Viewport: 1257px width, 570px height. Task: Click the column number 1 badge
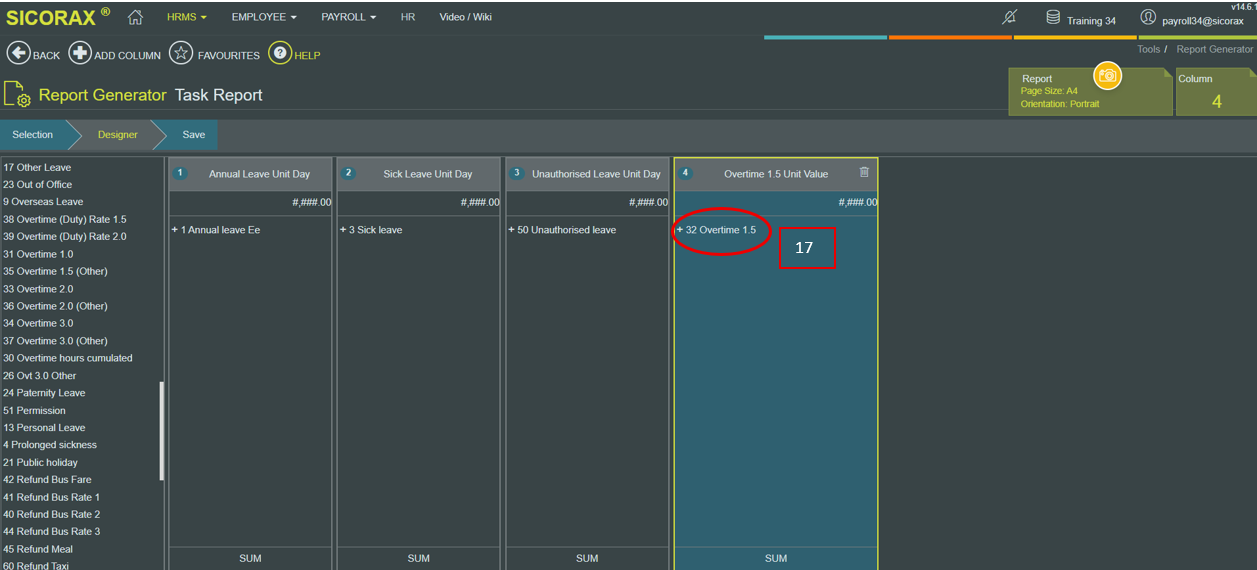pos(181,173)
